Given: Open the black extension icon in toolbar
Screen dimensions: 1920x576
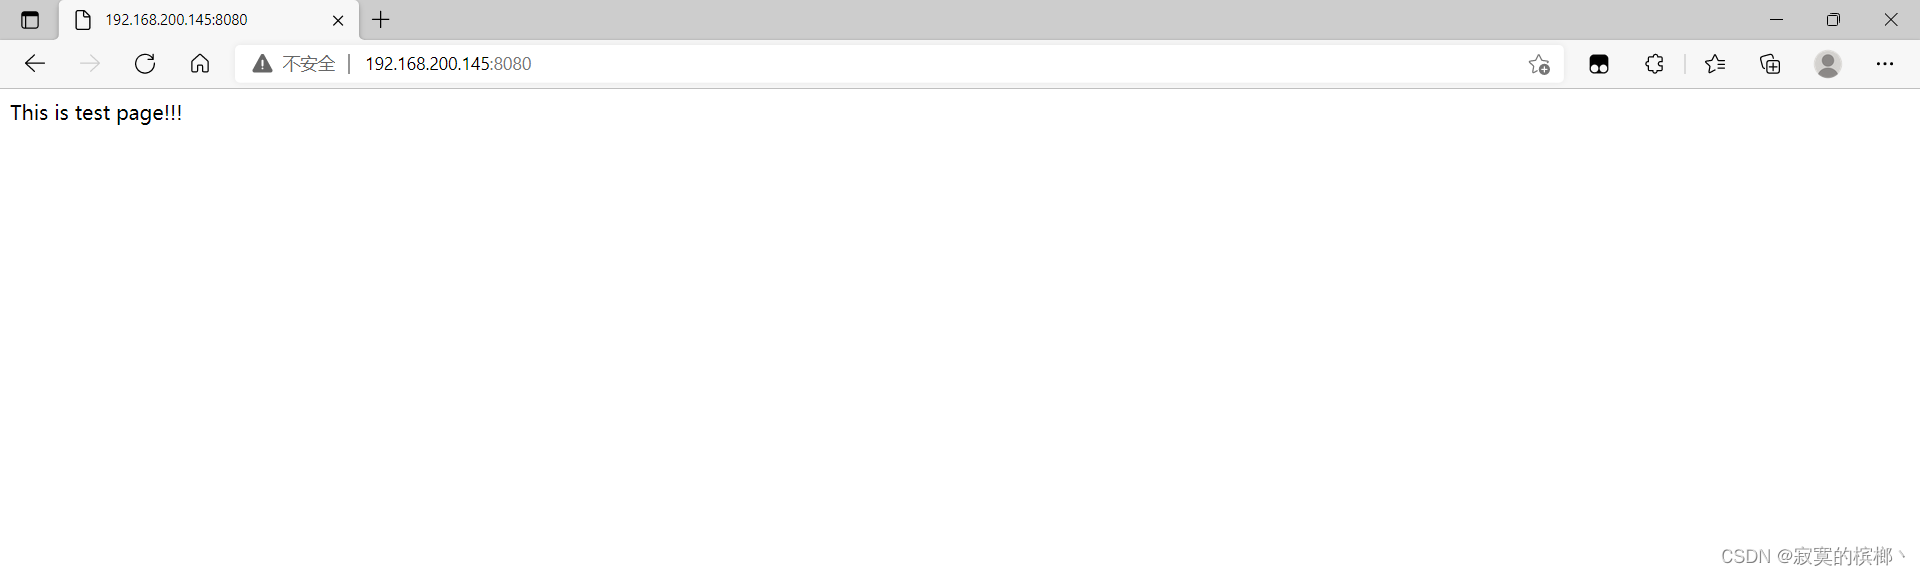Looking at the screenshot, I should (1599, 64).
